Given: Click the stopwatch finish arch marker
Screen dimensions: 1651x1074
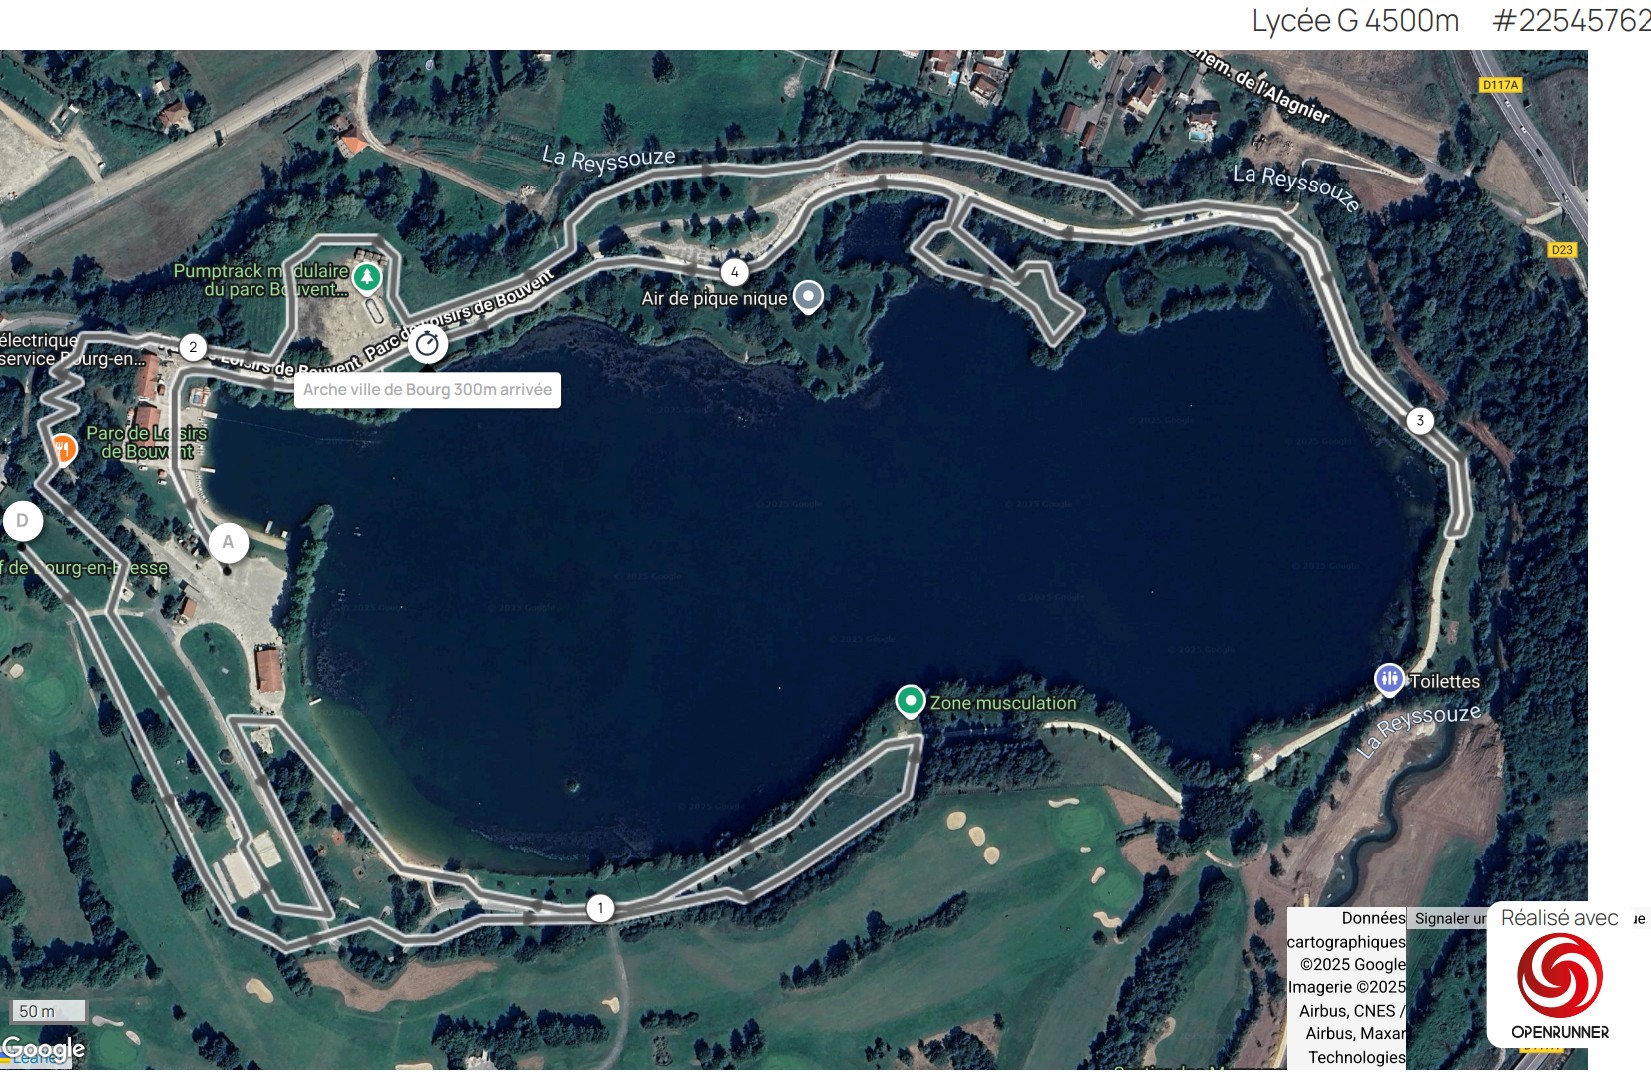Looking at the screenshot, I should pyautogui.click(x=427, y=344).
